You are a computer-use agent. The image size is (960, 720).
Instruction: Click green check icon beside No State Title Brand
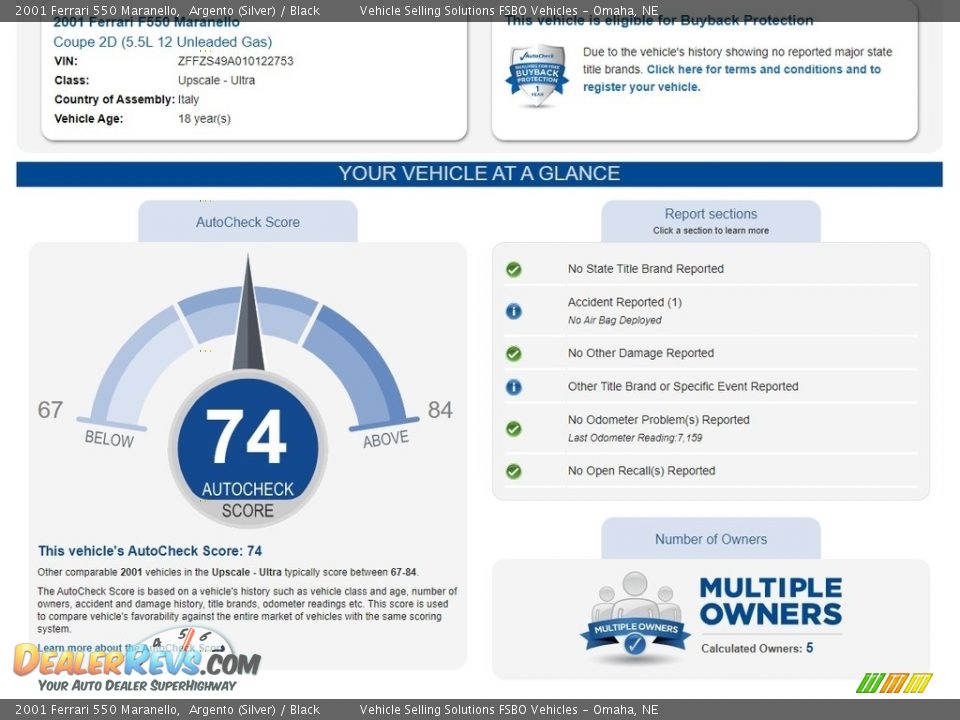pyautogui.click(x=514, y=269)
